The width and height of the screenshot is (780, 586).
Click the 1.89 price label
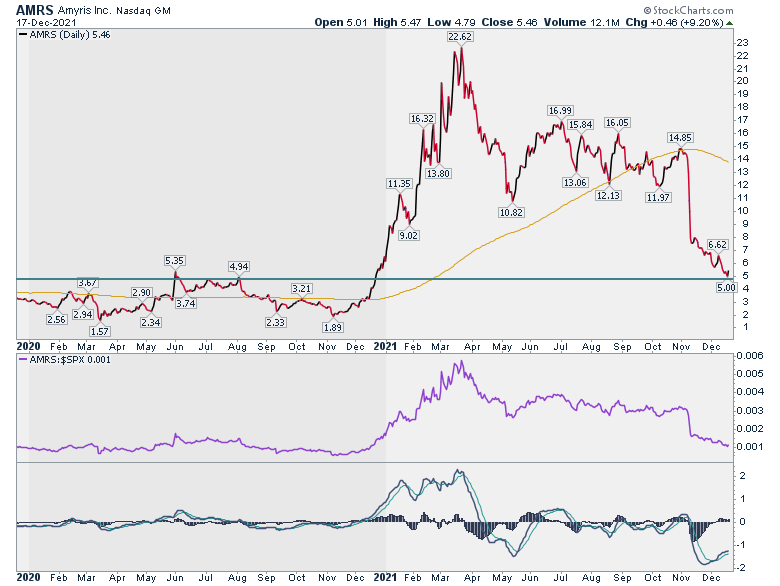[332, 327]
